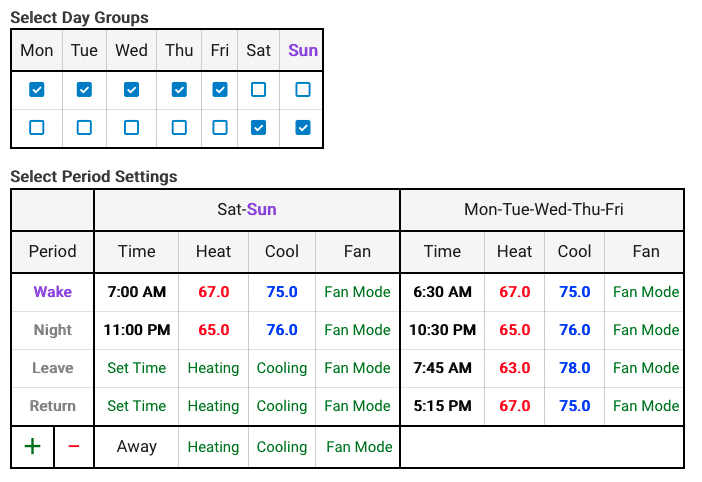Click the purple Sun day header
This screenshot has width=702, height=482.
pyautogui.click(x=303, y=50)
